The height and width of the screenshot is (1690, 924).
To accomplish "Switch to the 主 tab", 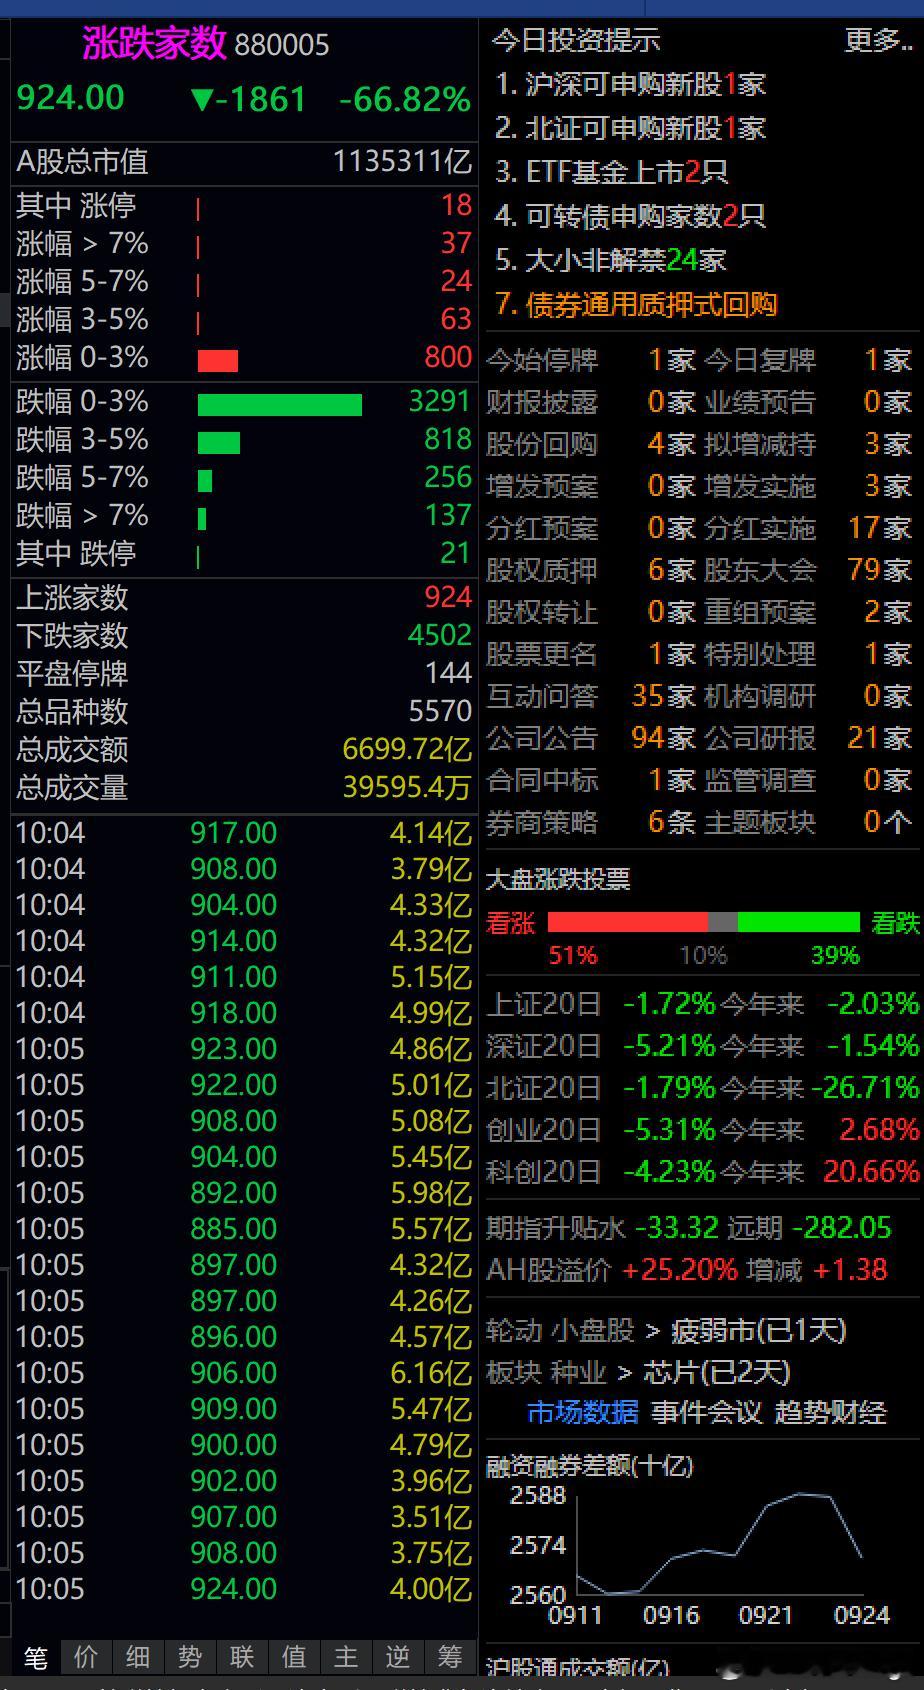I will pyautogui.click(x=346, y=1657).
